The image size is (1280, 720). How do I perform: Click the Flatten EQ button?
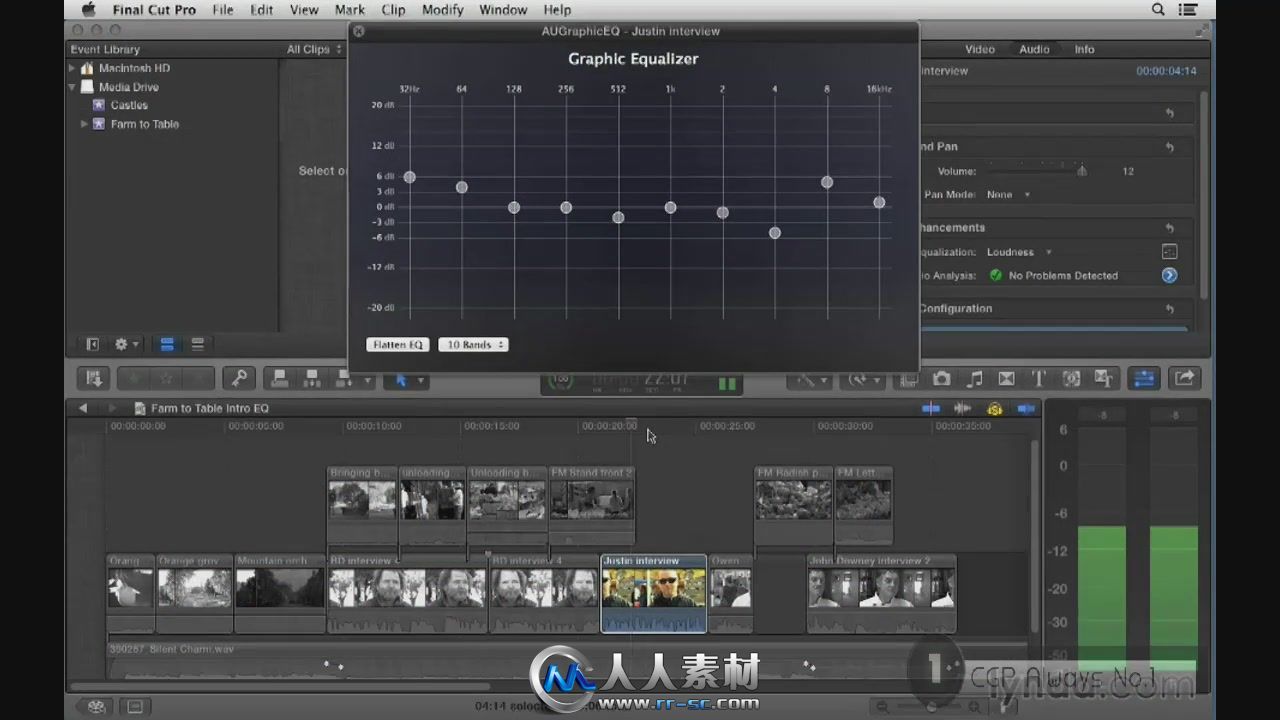[398, 344]
